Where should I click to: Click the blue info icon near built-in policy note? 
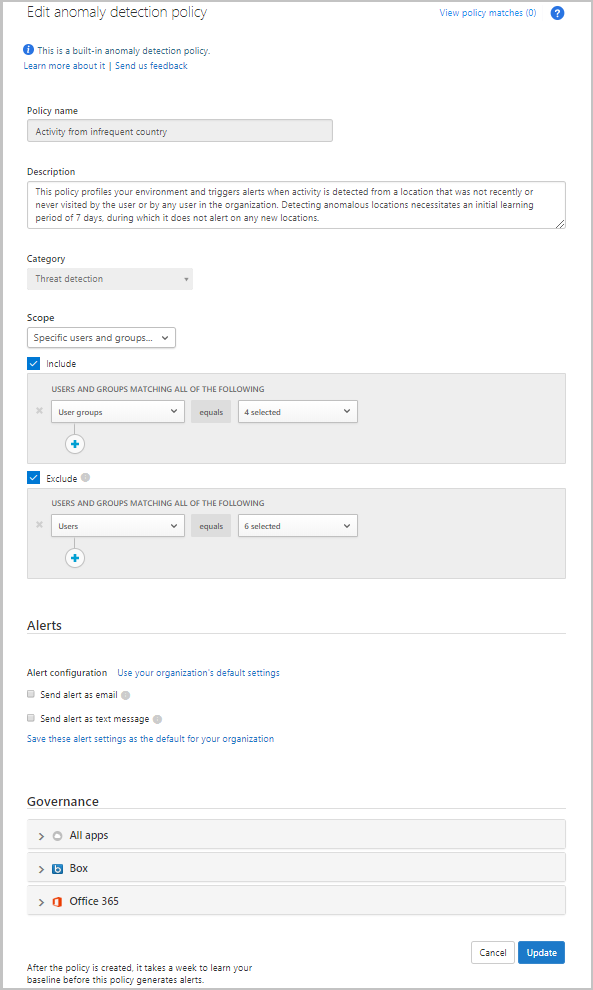click(28, 50)
